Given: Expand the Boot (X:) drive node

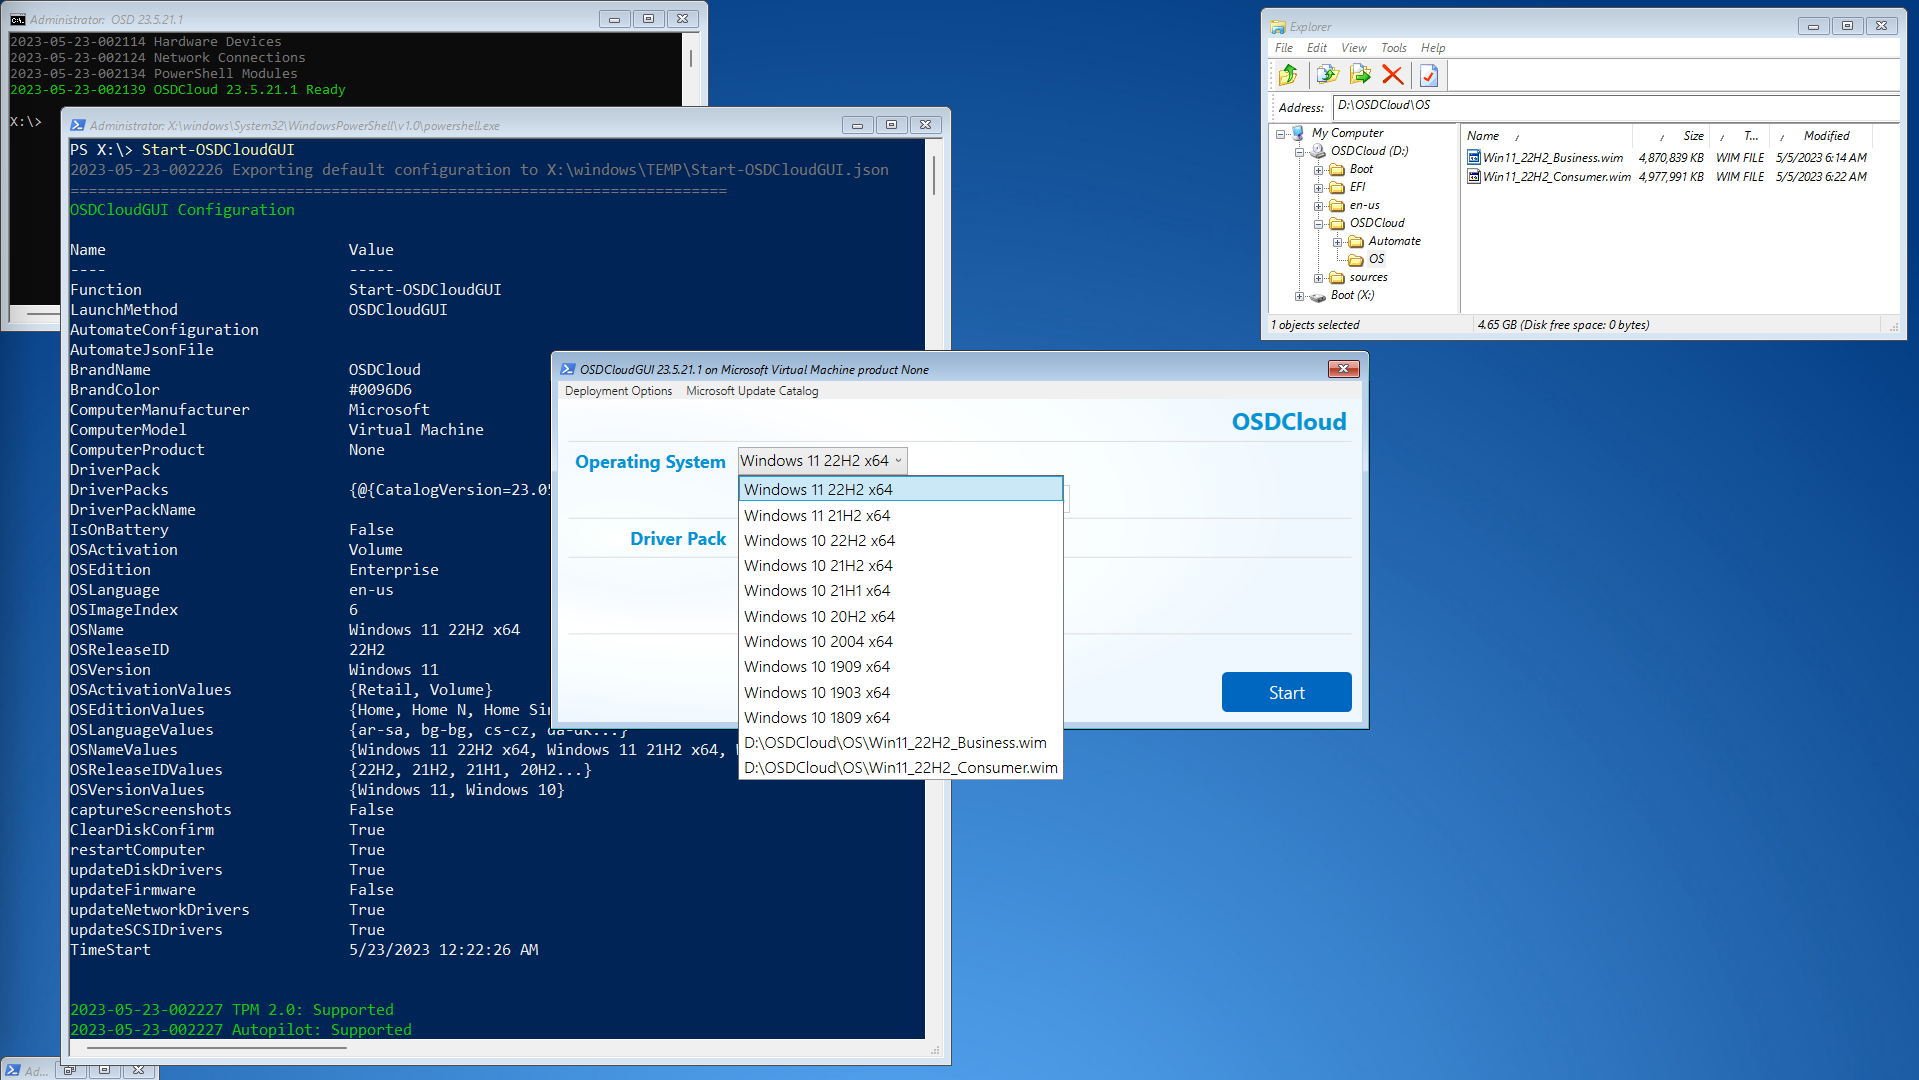Looking at the screenshot, I should 1299,296.
